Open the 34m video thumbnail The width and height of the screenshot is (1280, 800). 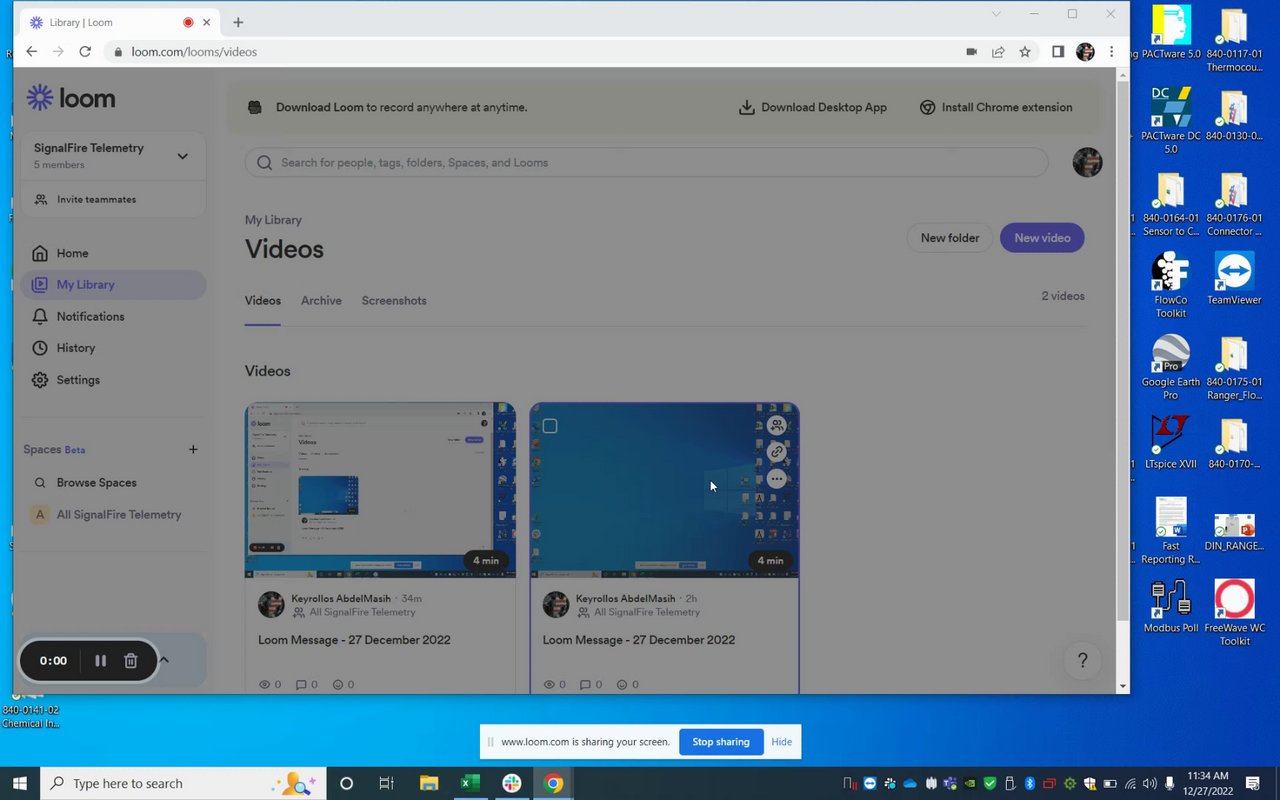tap(380, 490)
